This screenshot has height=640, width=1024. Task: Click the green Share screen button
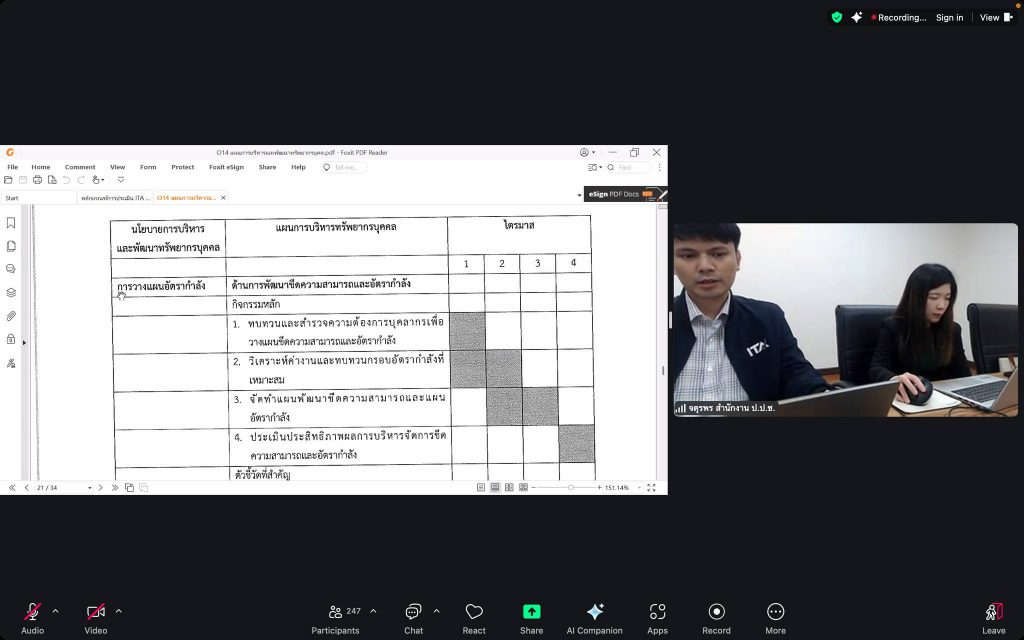tap(532, 618)
